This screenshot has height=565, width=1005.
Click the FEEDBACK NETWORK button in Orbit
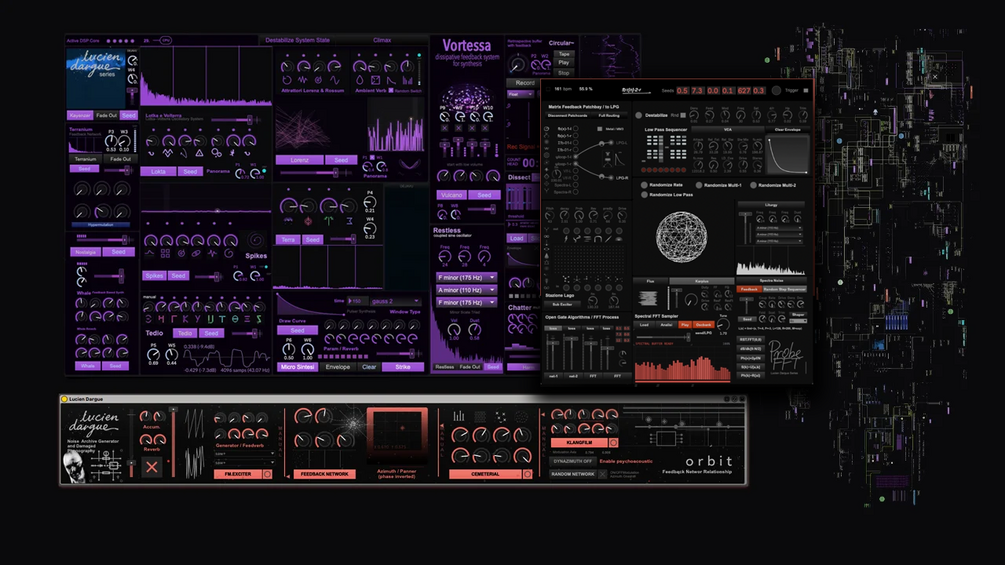click(x=324, y=474)
